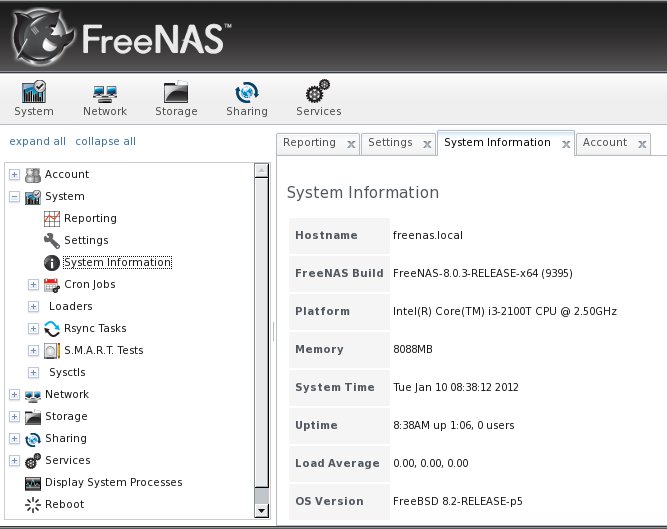This screenshot has width=667, height=529.
Task: Expand the S.M.A.R.T. Tests node
Action: pos(33,351)
